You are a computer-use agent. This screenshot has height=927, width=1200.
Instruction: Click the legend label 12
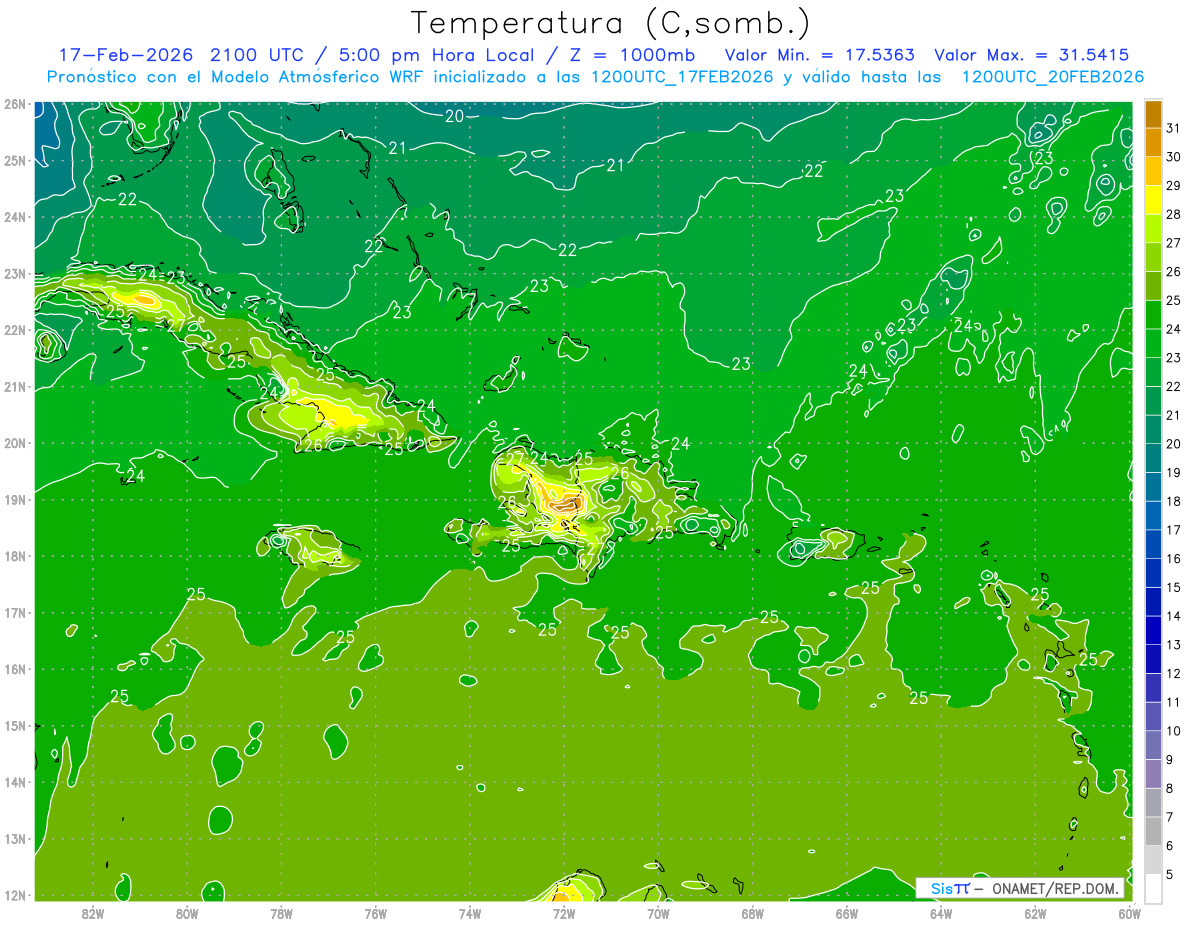1174,673
